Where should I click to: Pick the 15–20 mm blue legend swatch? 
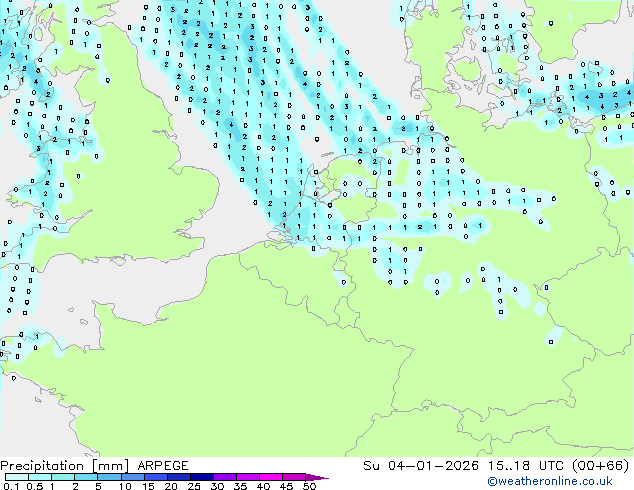(x=155, y=477)
